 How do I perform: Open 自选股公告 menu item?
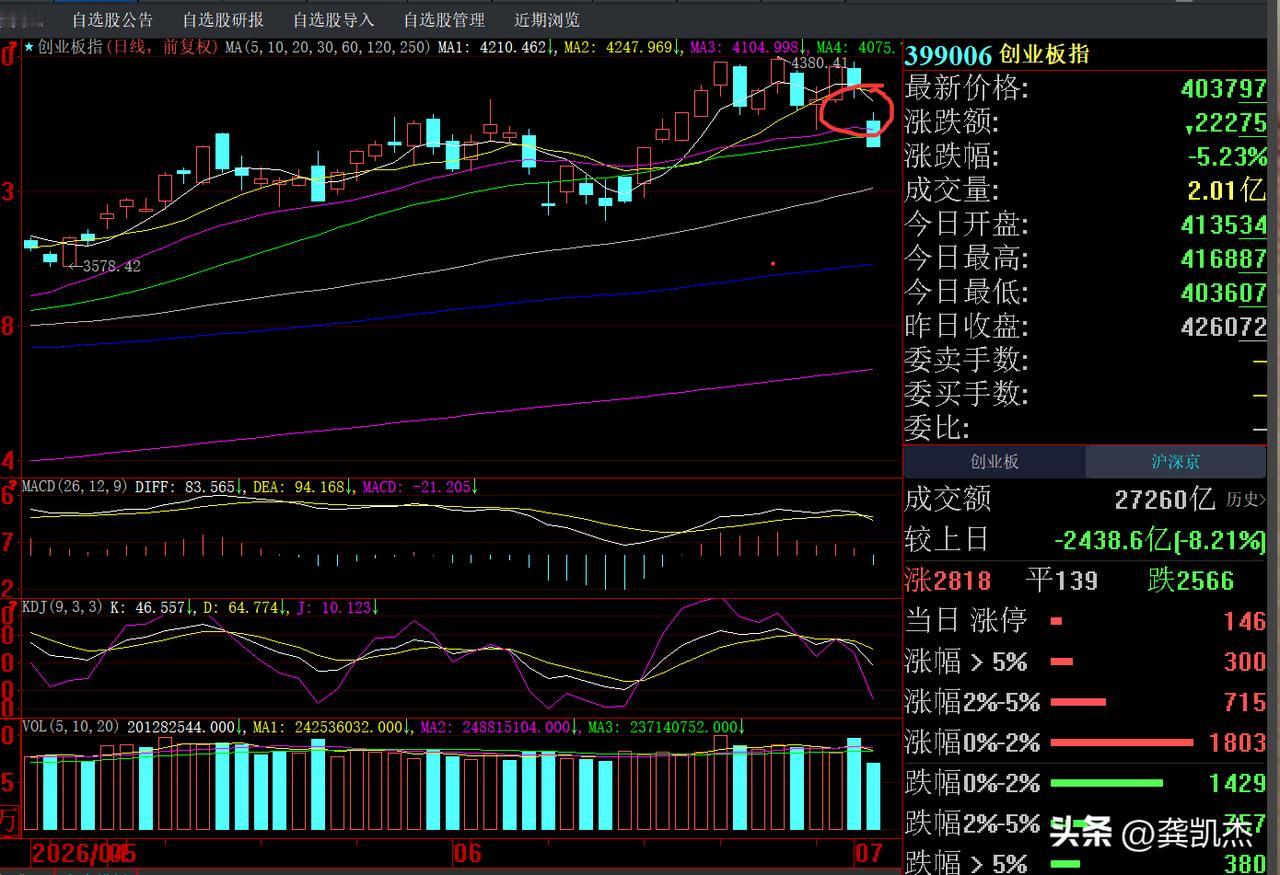(x=112, y=20)
